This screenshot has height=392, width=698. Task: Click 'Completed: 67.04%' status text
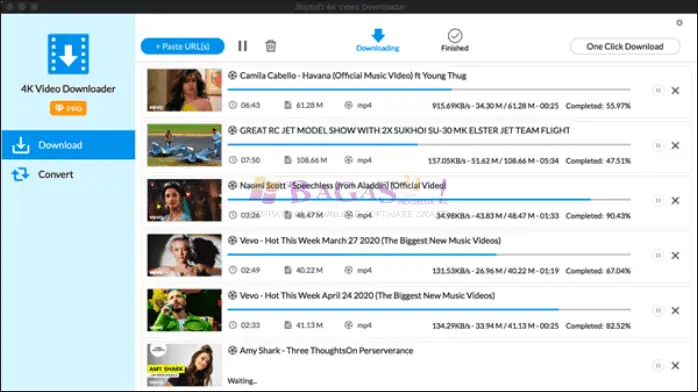tap(598, 271)
